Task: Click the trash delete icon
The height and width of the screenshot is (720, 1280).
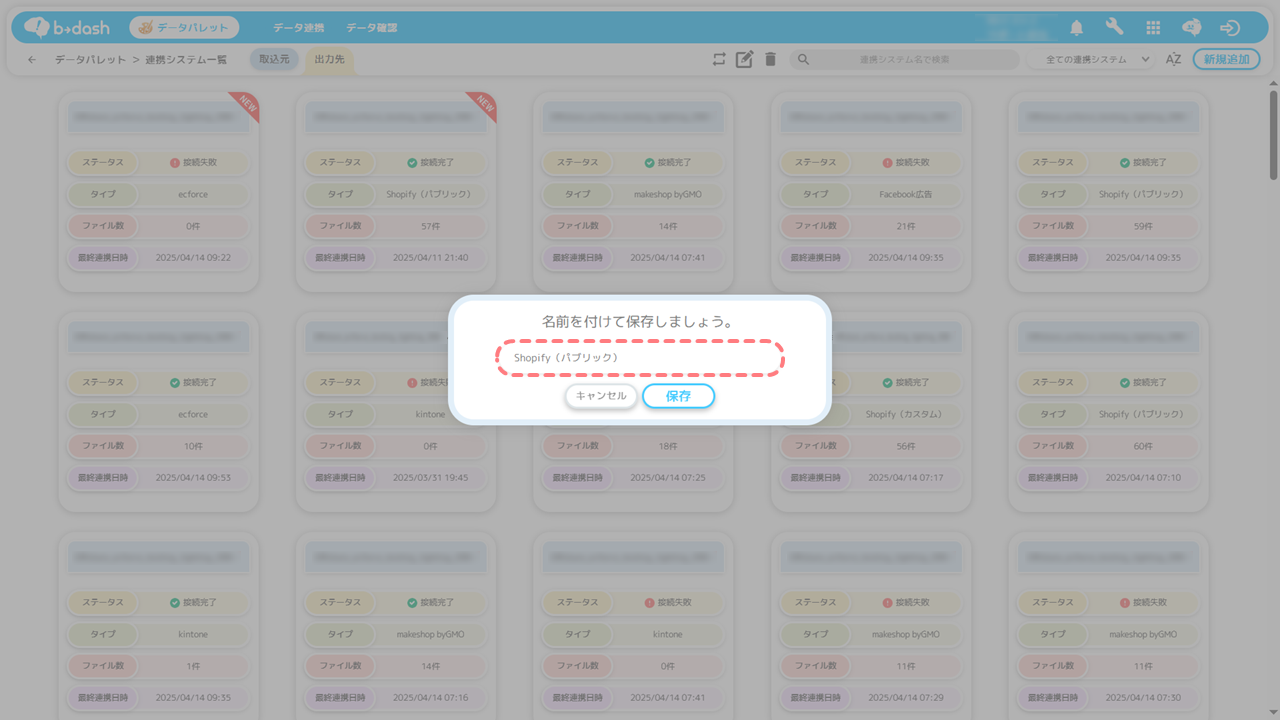Action: tap(770, 59)
